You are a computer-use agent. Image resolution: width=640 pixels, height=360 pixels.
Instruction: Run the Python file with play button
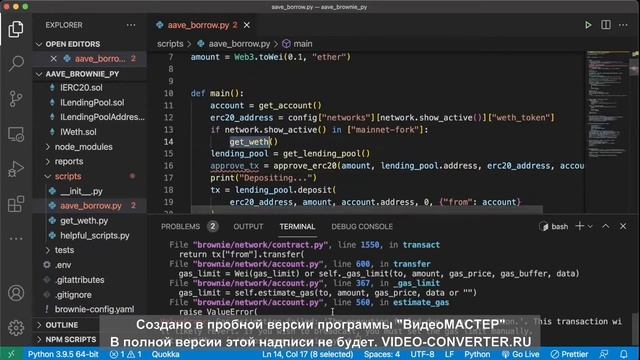click(x=588, y=25)
